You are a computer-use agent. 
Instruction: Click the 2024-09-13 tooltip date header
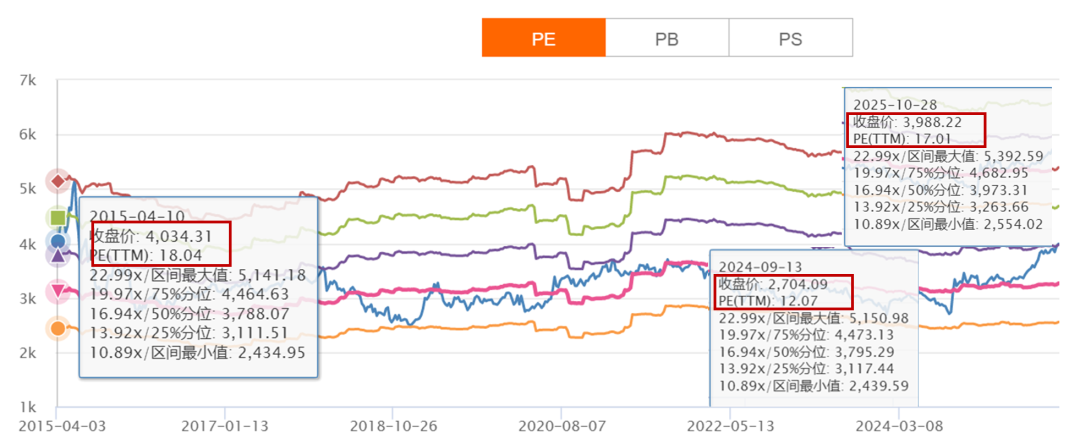pyautogui.click(x=761, y=267)
